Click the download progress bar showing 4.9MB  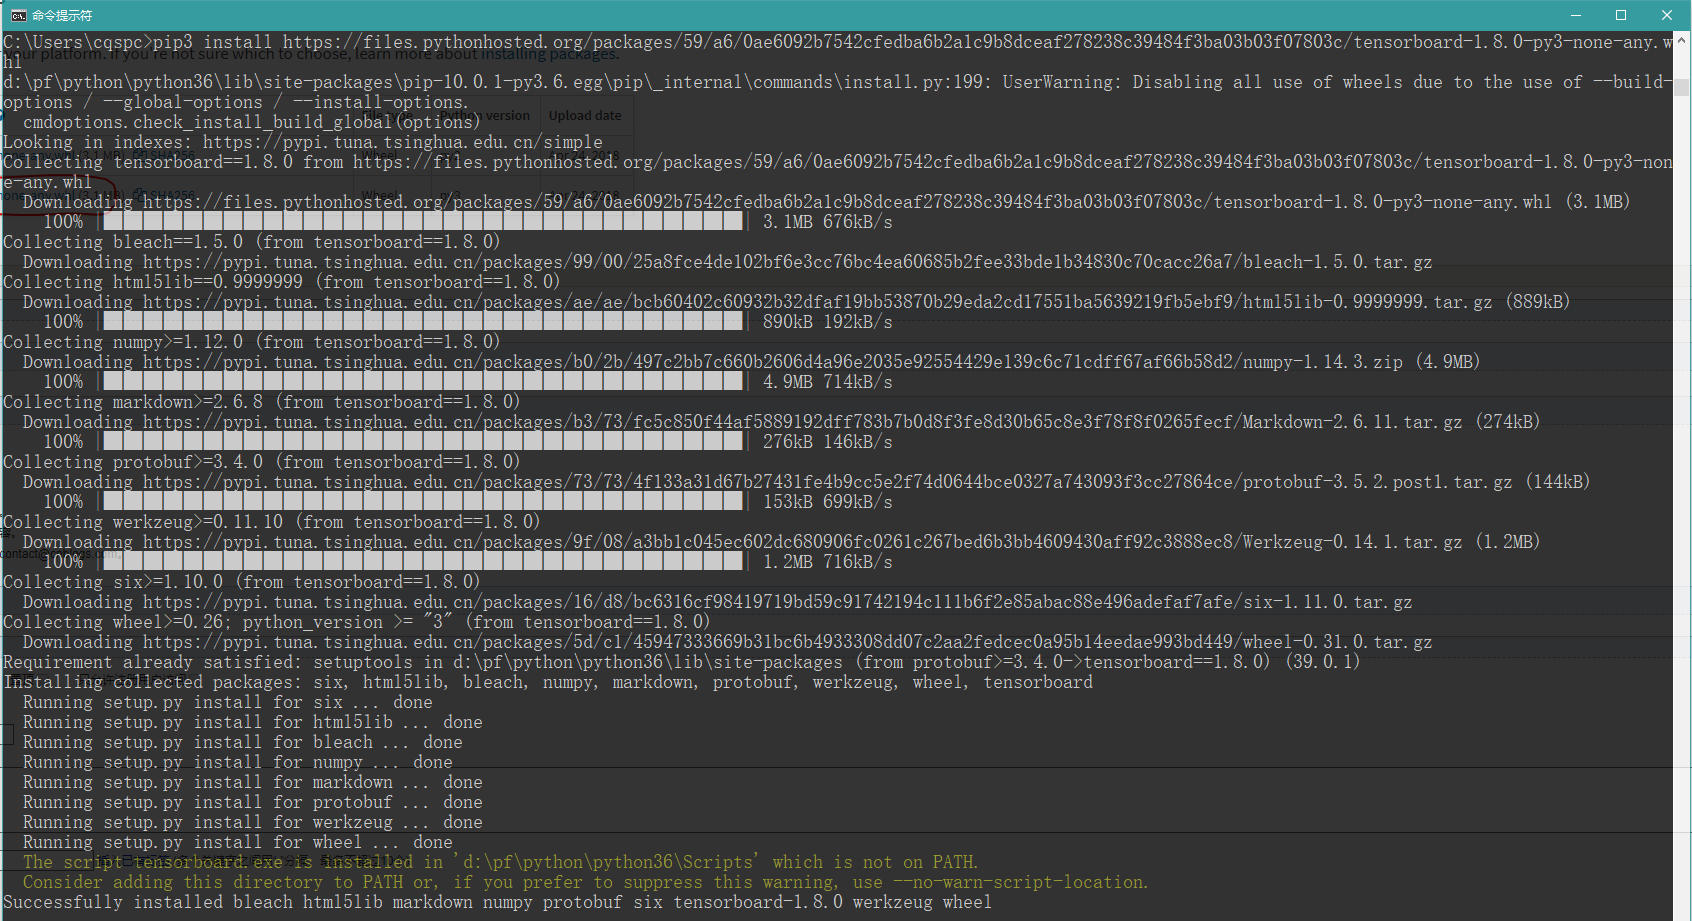click(423, 382)
